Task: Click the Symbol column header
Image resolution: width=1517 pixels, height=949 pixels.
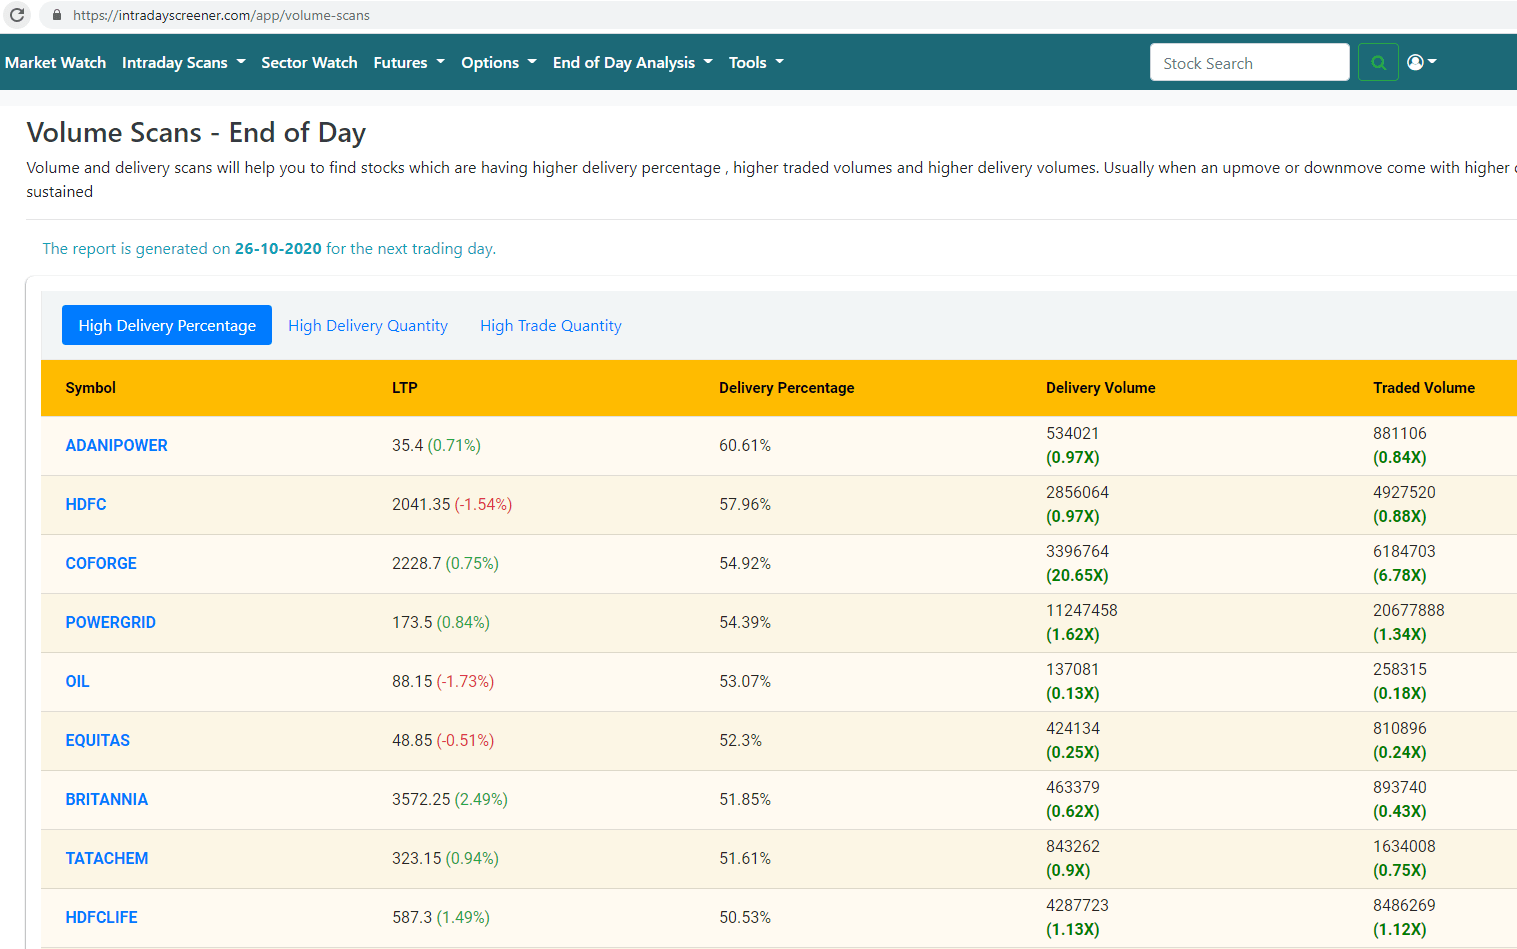Action: pyautogui.click(x=90, y=388)
